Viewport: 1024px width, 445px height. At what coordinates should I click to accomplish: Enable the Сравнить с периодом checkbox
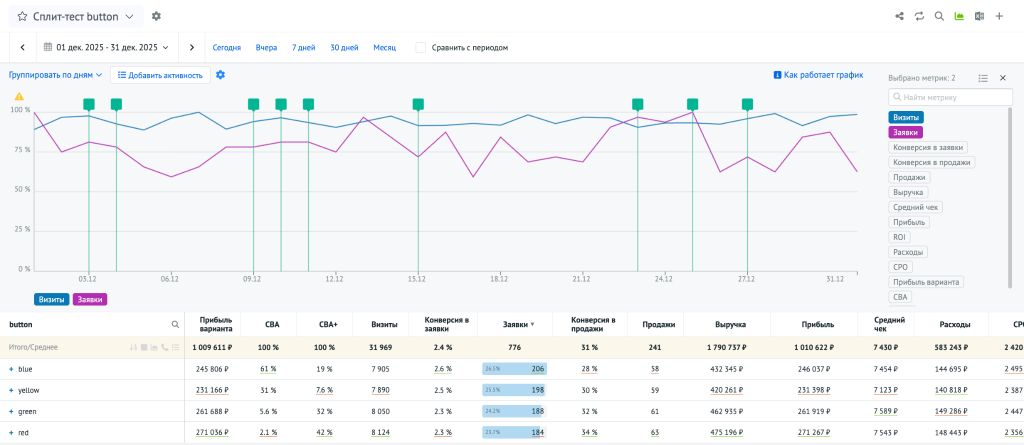(x=421, y=47)
